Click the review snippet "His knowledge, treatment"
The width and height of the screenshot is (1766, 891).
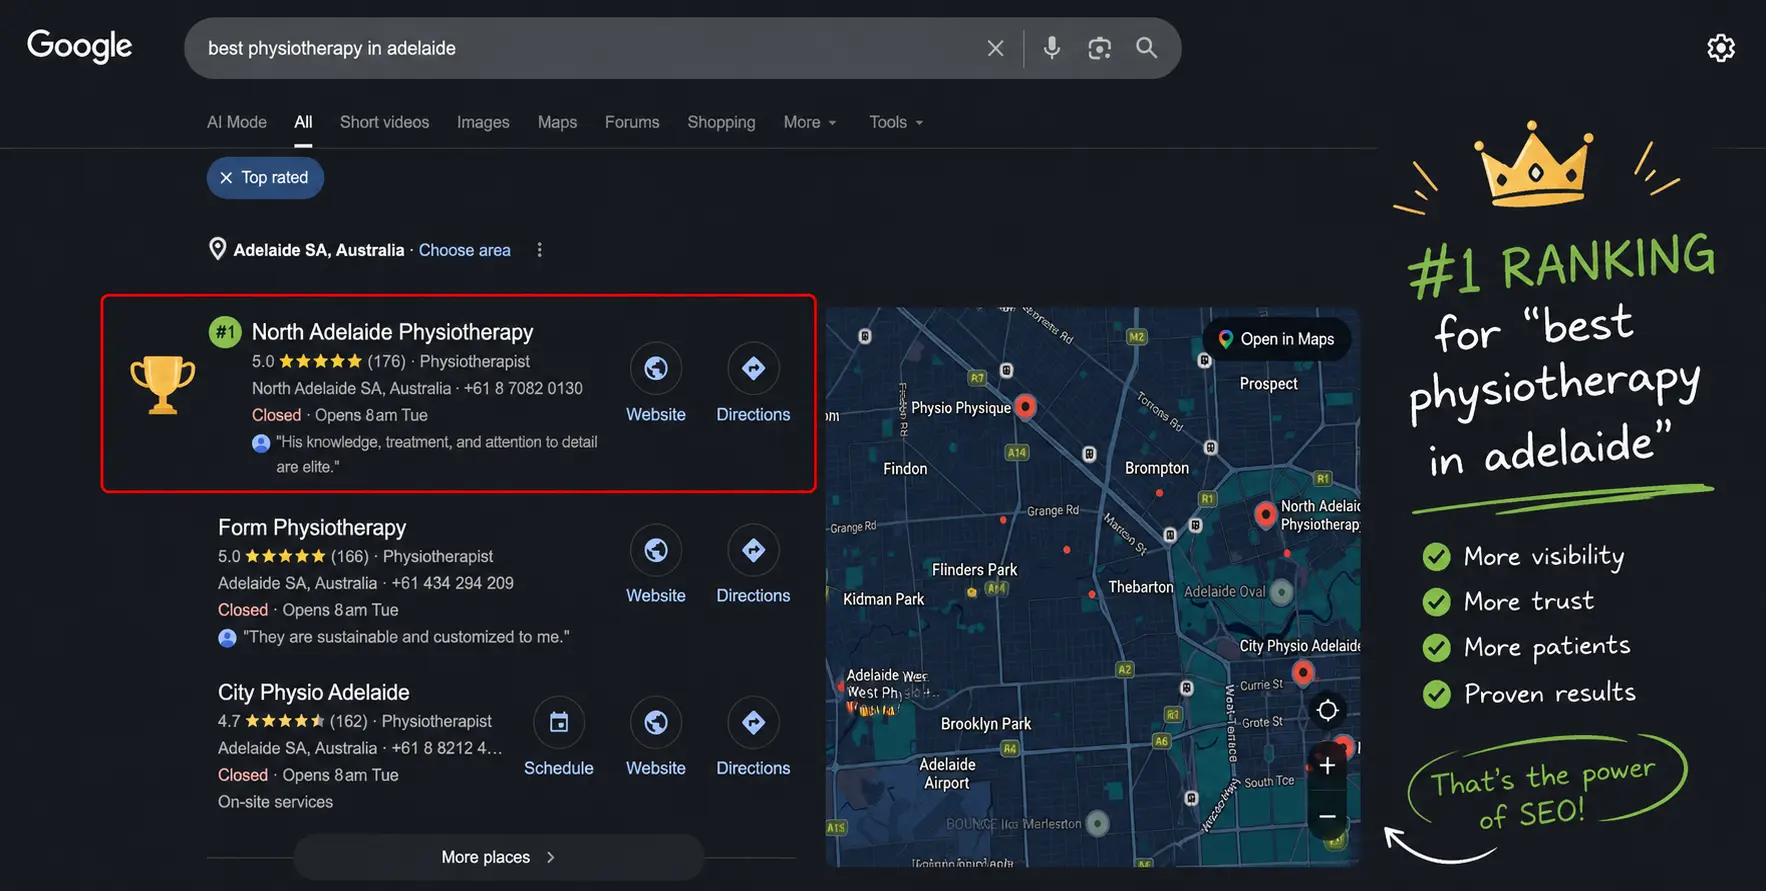436,454
